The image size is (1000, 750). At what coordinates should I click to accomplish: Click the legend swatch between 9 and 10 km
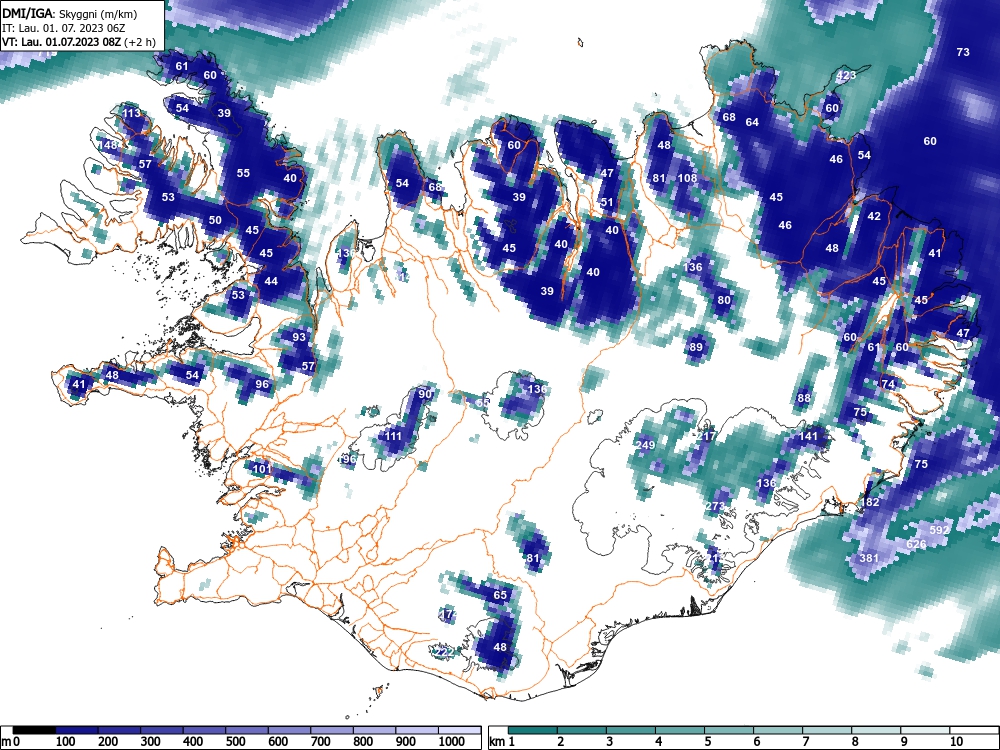tap(925, 730)
